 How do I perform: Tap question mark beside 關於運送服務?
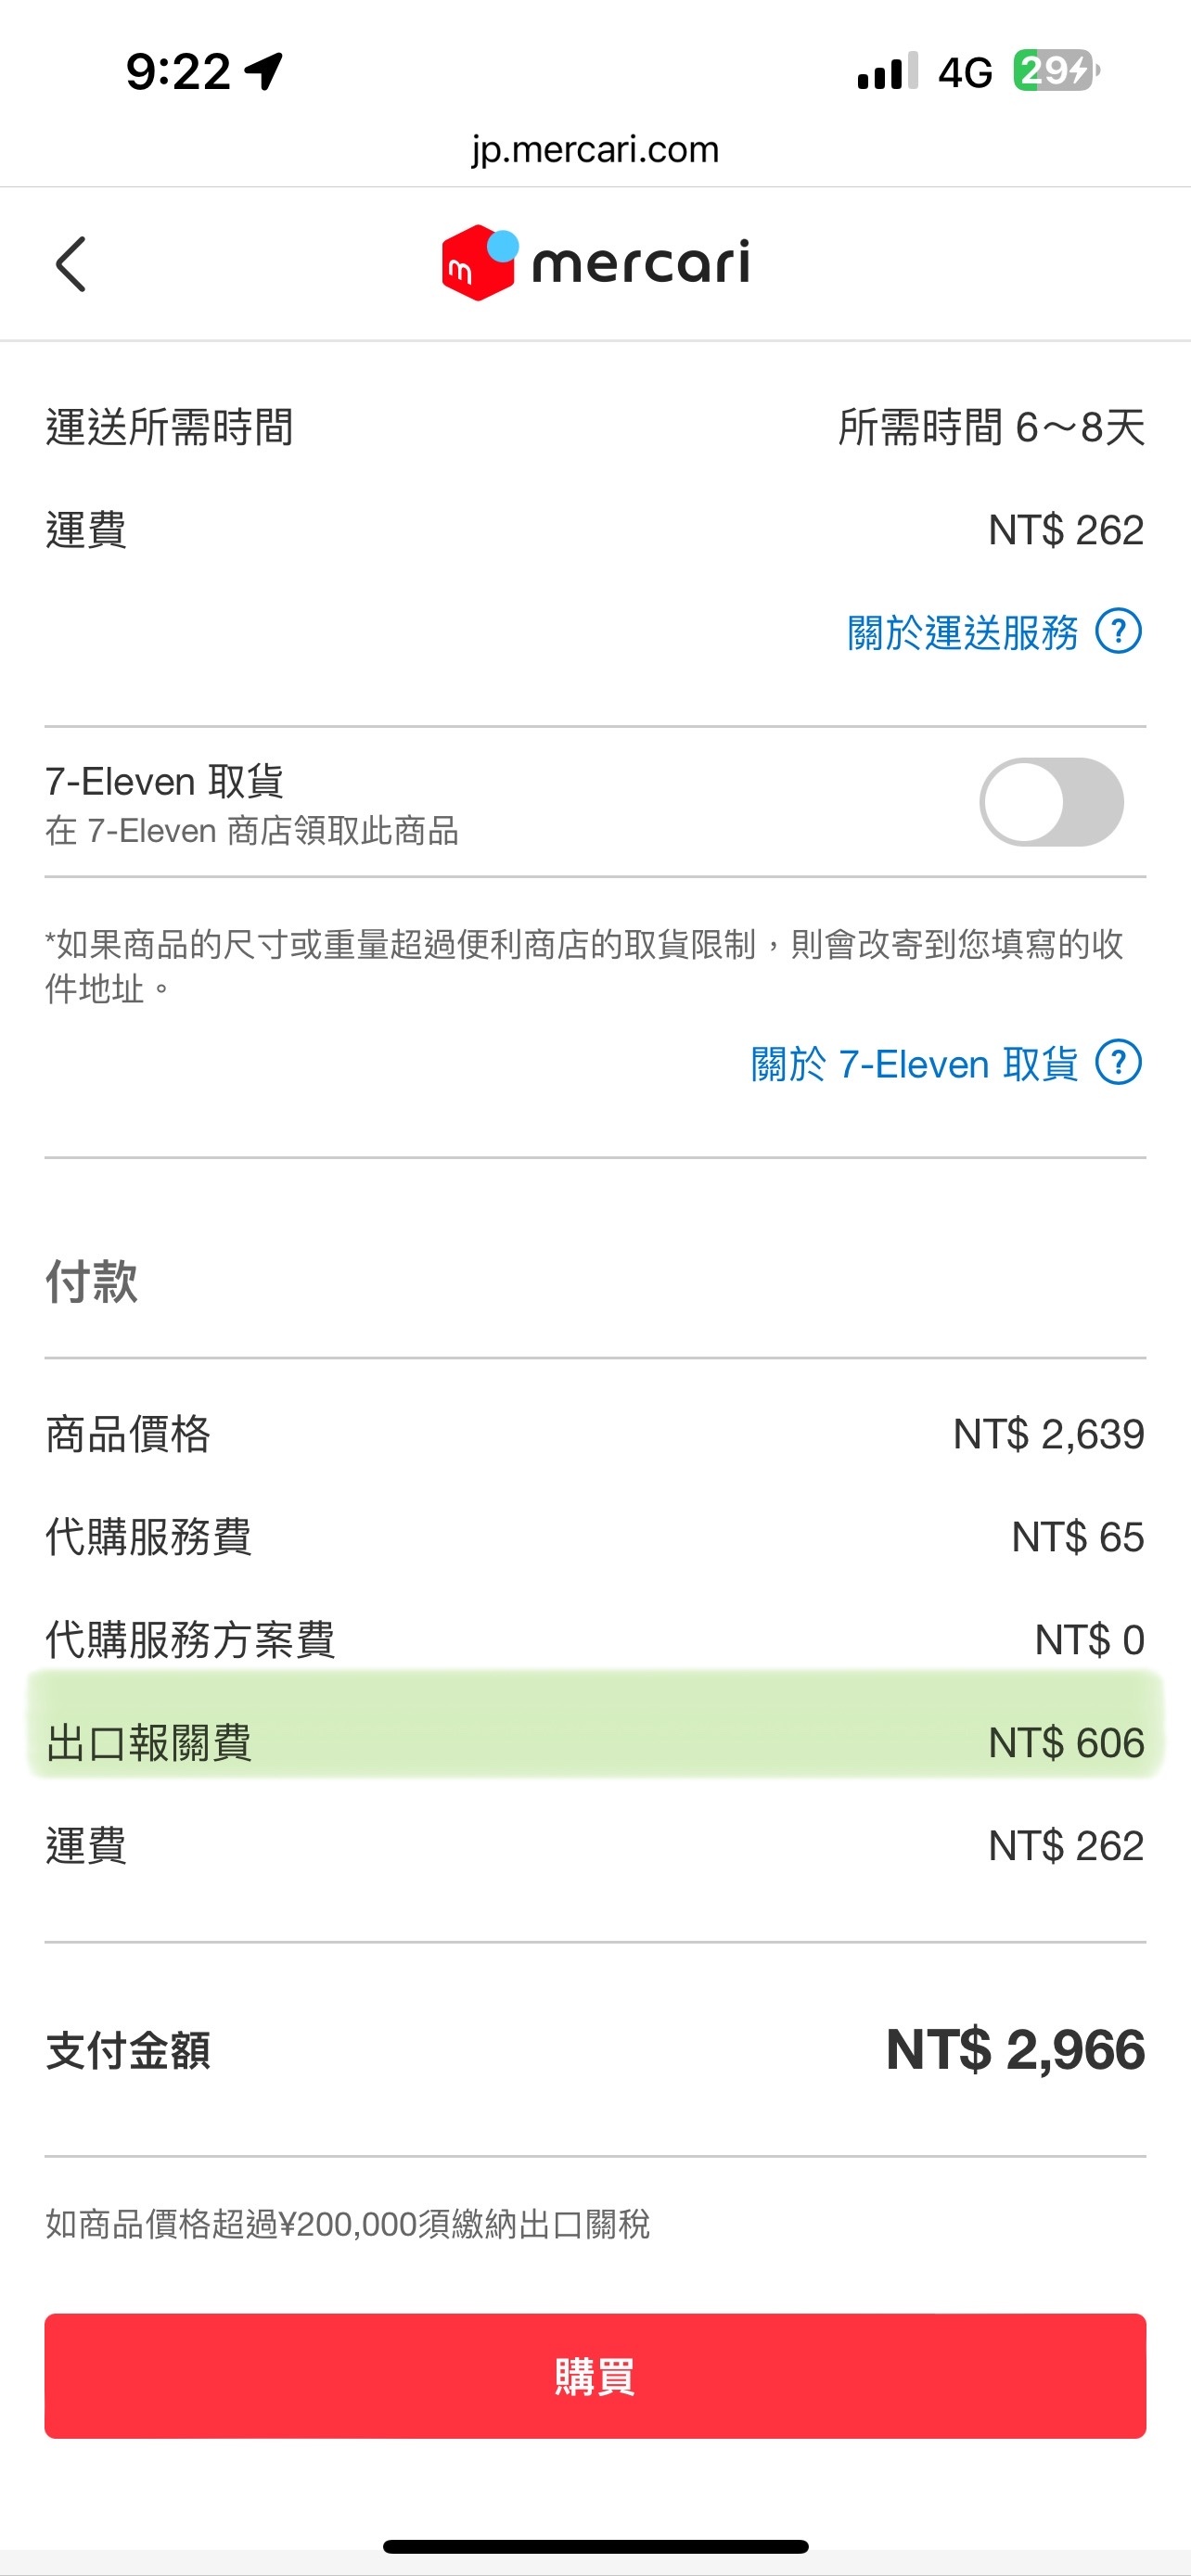pyautogui.click(x=1118, y=631)
